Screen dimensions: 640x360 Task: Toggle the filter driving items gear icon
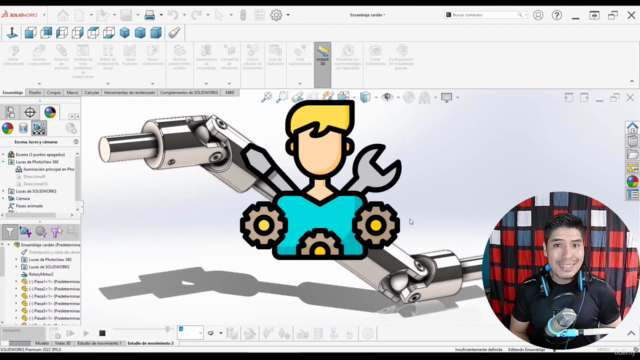click(41, 232)
